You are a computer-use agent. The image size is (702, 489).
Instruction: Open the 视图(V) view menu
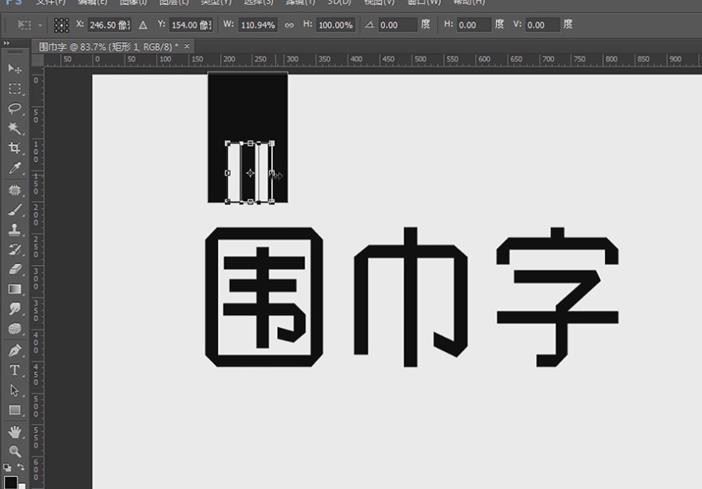click(x=379, y=2)
